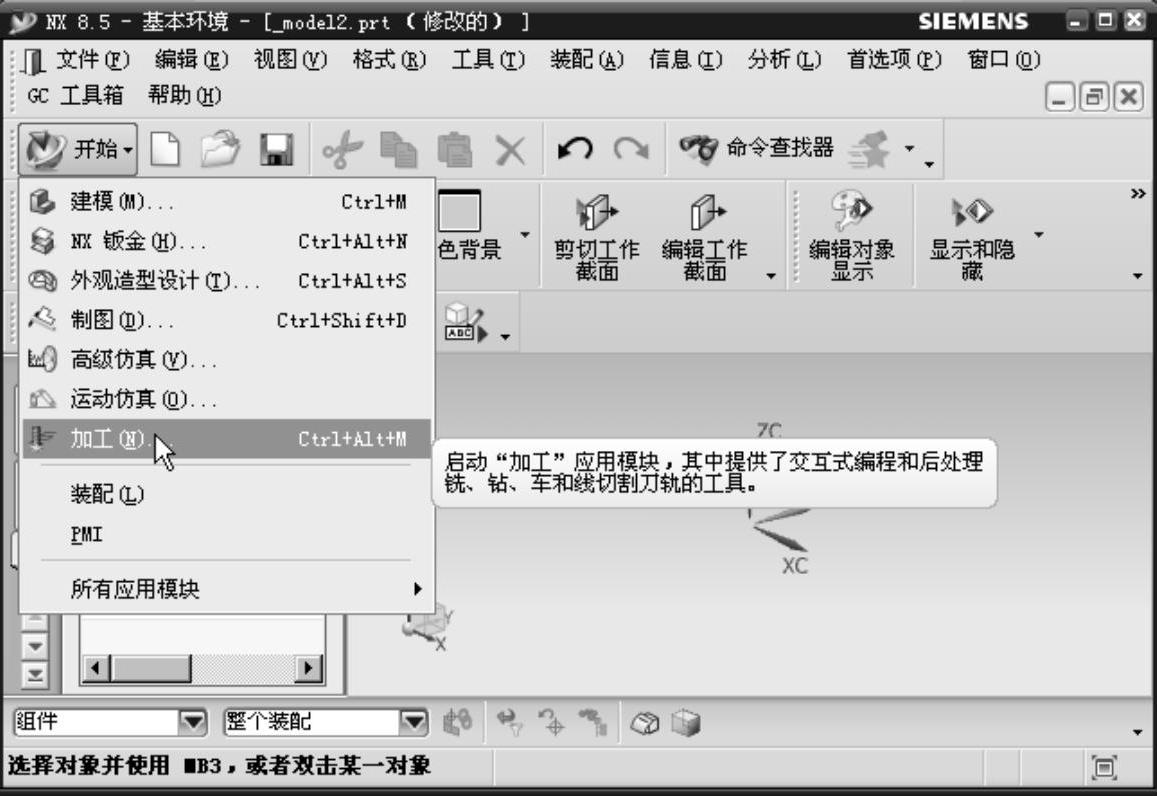Click the New file icon
The height and width of the screenshot is (796, 1157).
point(165,149)
